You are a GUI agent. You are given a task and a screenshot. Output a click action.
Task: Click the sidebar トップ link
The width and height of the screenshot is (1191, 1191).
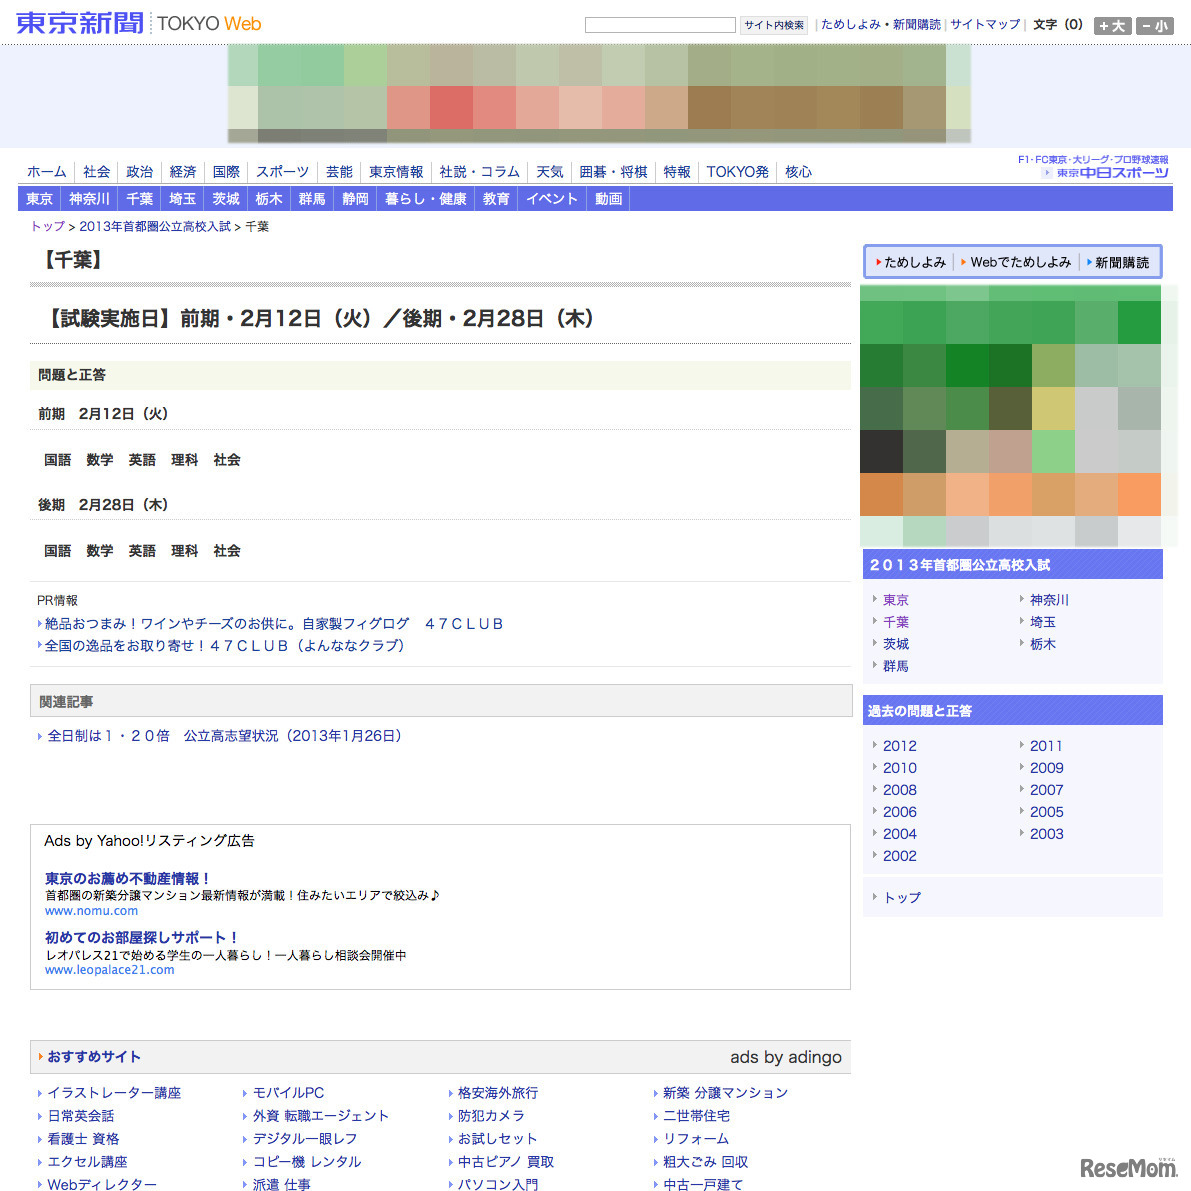[902, 898]
